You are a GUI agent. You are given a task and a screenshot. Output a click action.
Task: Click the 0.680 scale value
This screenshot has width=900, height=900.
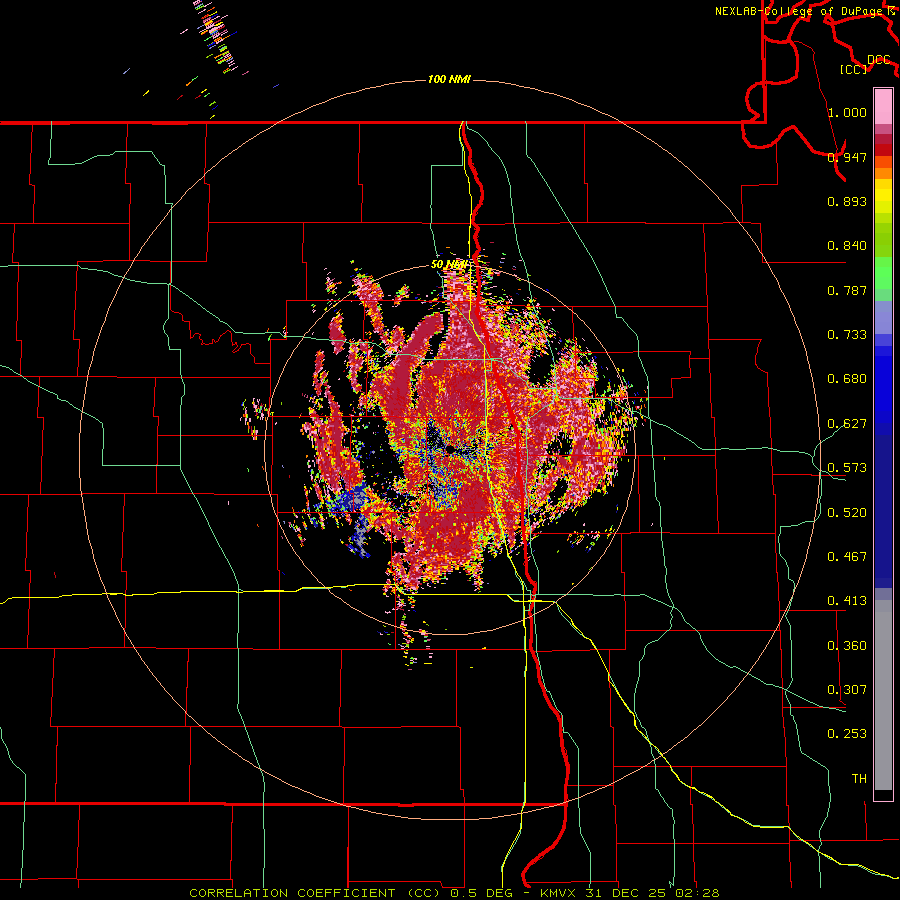click(x=847, y=379)
